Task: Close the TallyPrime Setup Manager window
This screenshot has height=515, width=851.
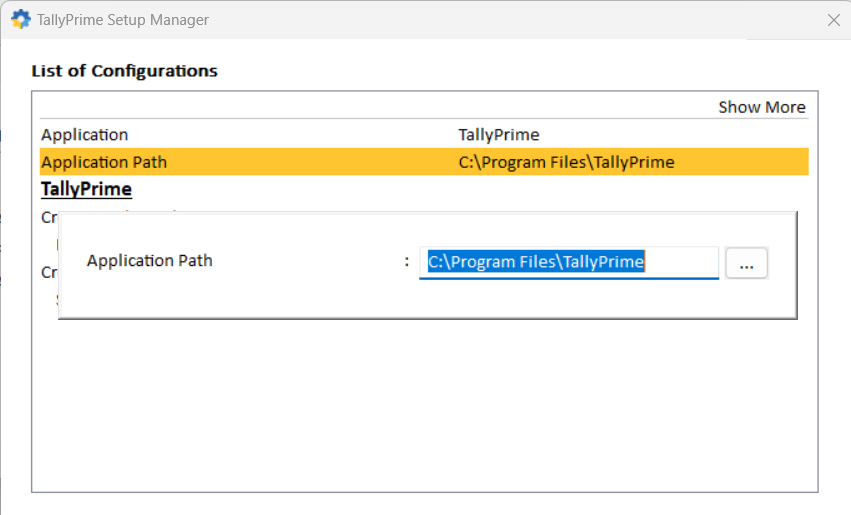Action: click(x=834, y=20)
